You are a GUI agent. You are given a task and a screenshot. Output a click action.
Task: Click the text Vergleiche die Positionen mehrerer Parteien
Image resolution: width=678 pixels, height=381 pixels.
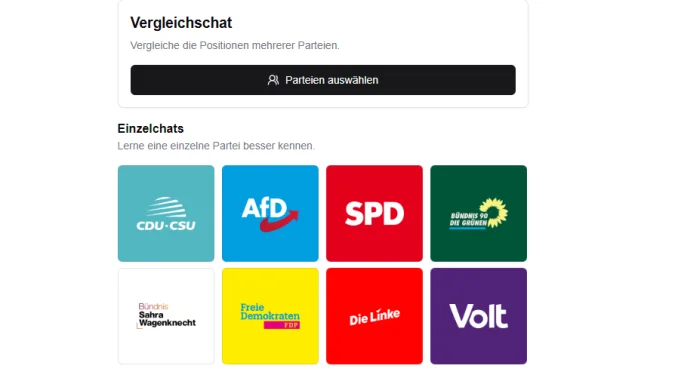click(x=235, y=45)
